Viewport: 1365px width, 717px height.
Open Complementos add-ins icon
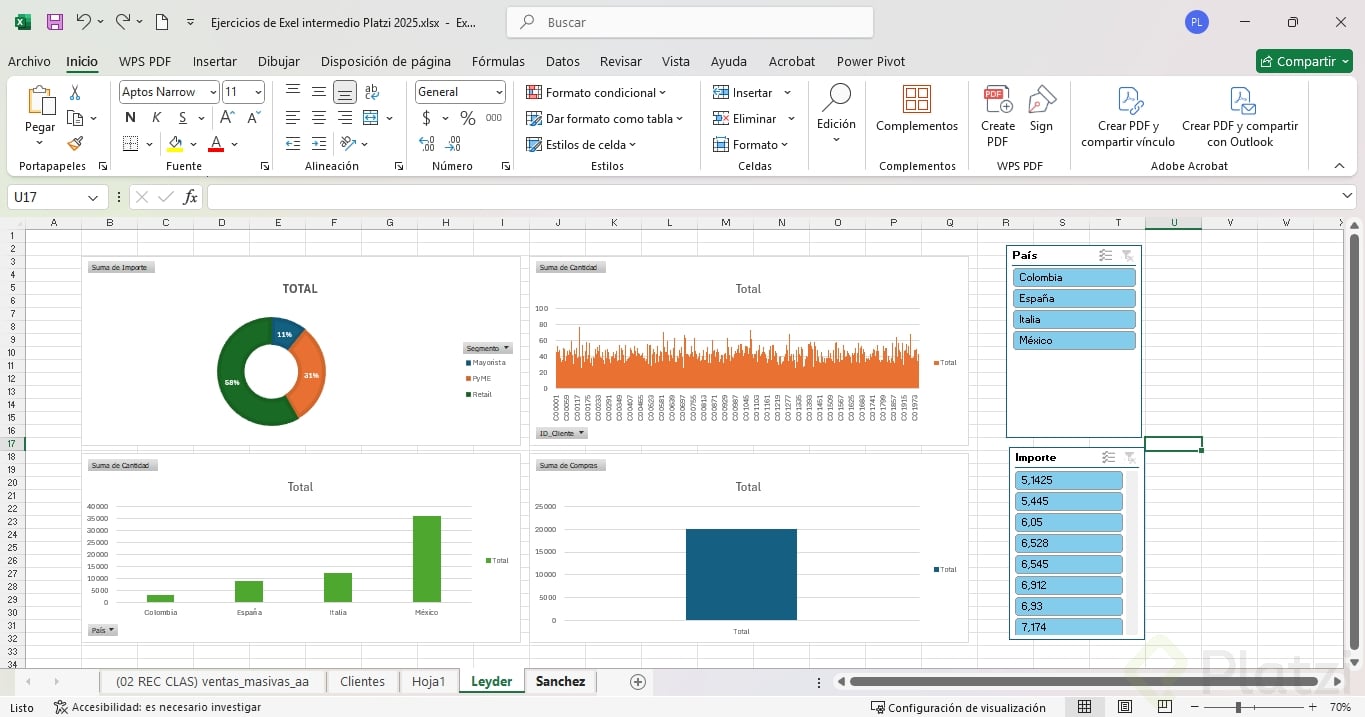click(x=916, y=100)
